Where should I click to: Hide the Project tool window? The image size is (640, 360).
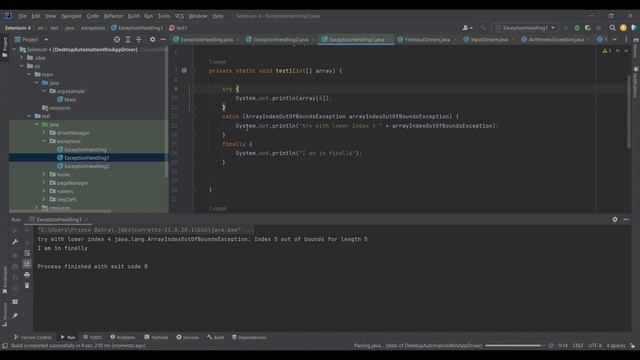163,40
